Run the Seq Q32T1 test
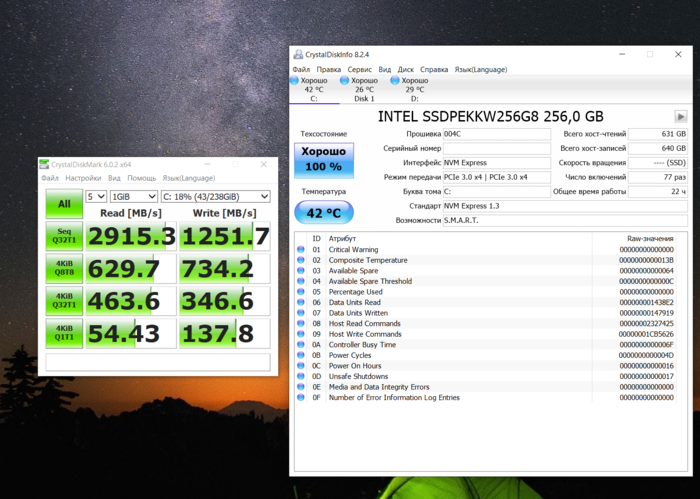Viewport: 700px width, 499px height. coord(64,236)
